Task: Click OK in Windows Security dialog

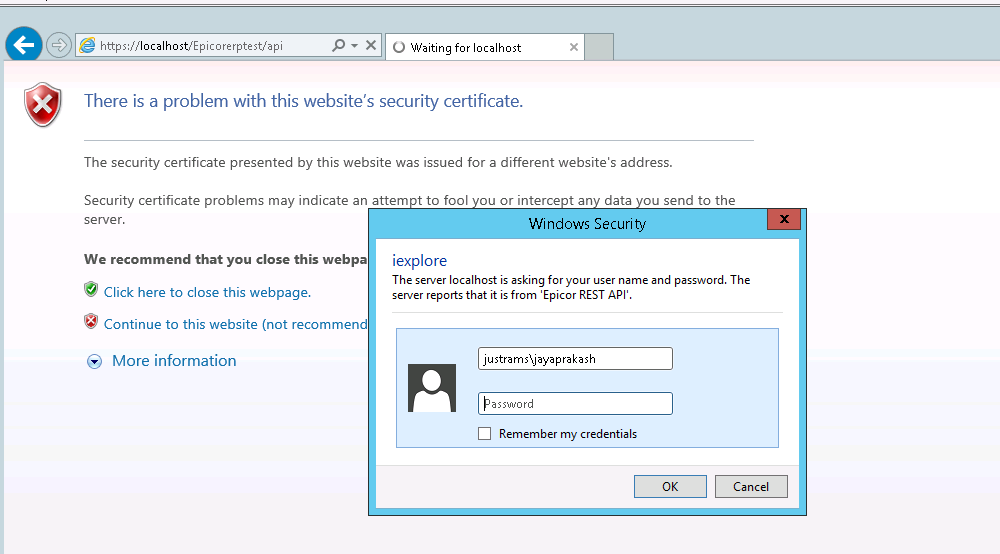Action: [x=670, y=486]
